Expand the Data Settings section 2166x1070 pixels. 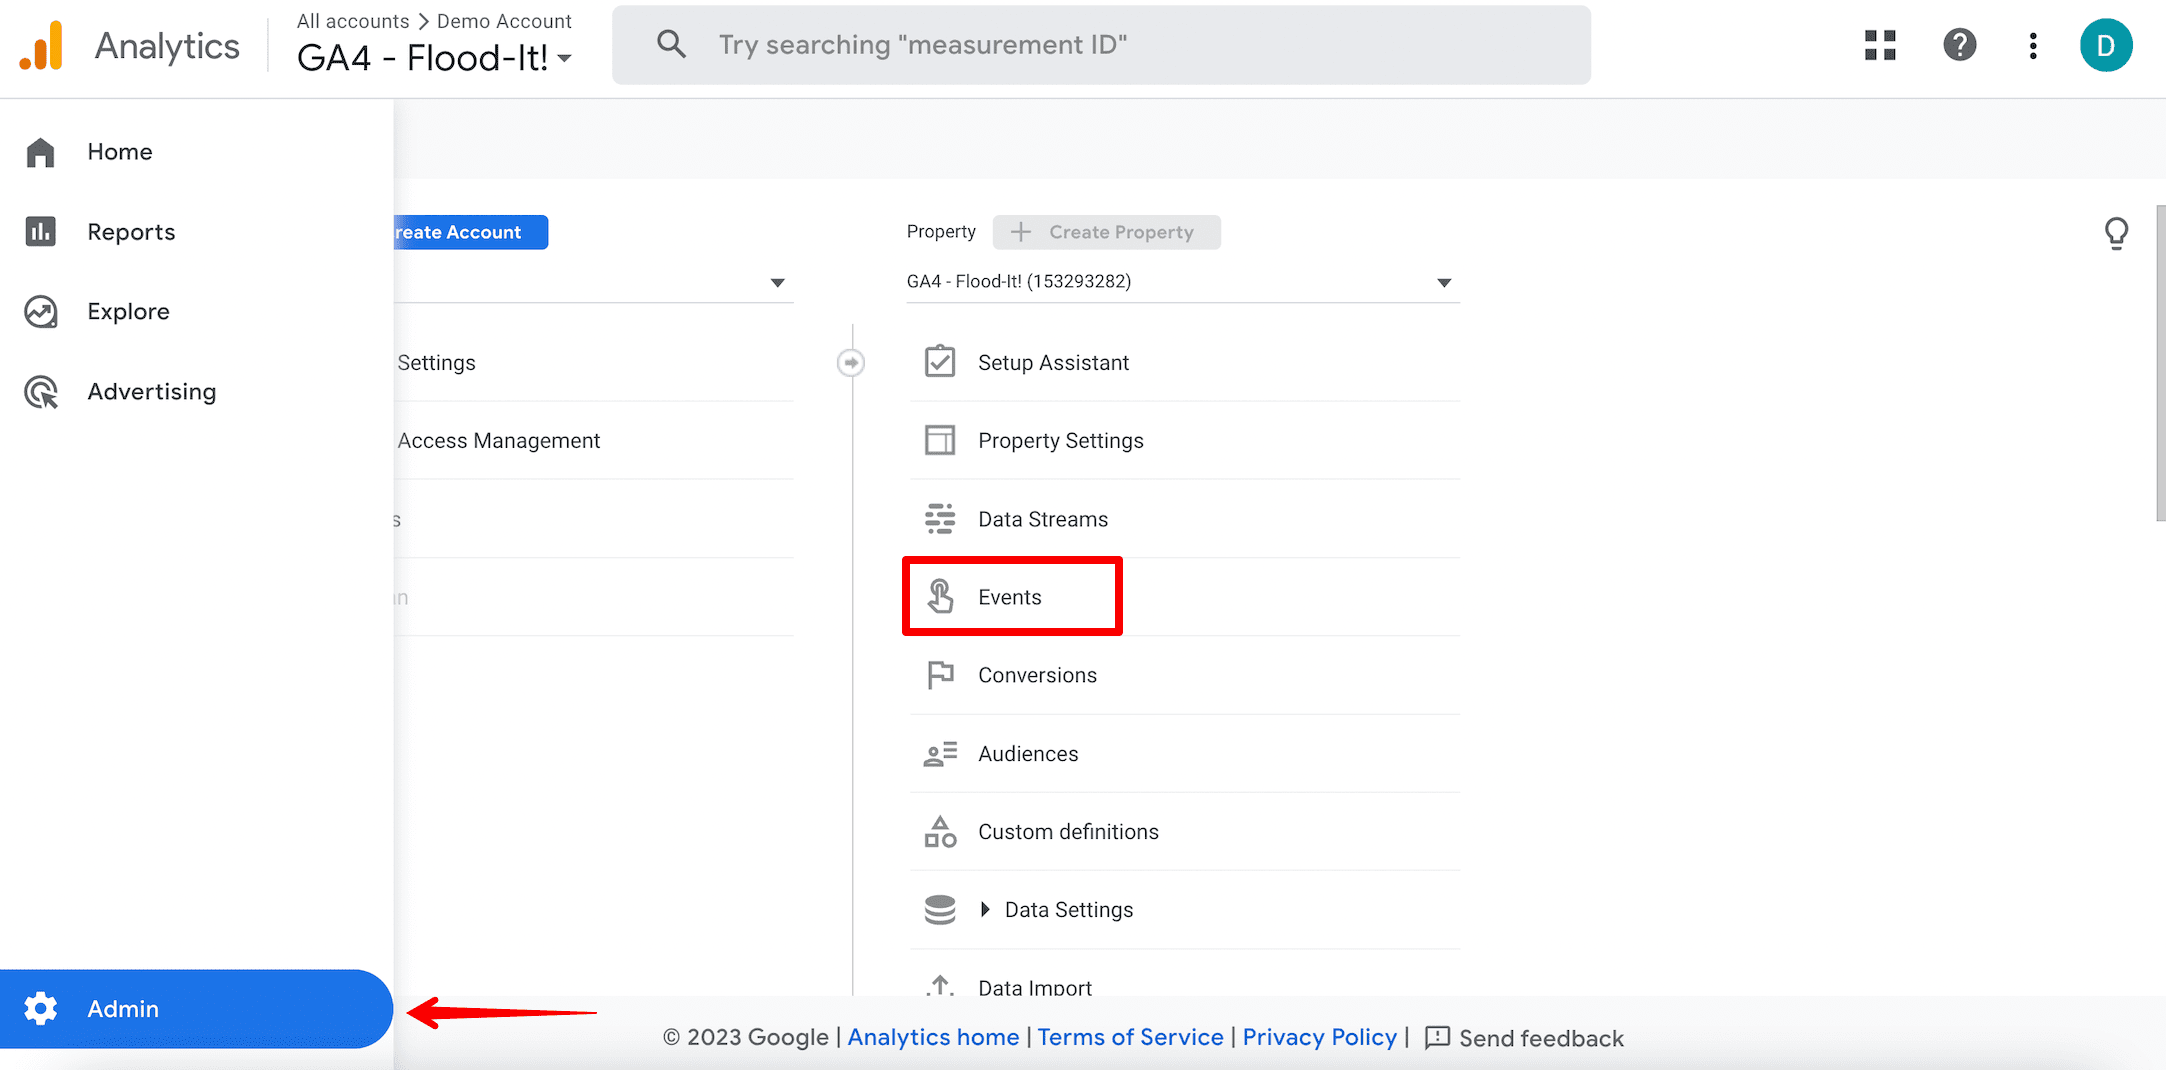click(985, 910)
